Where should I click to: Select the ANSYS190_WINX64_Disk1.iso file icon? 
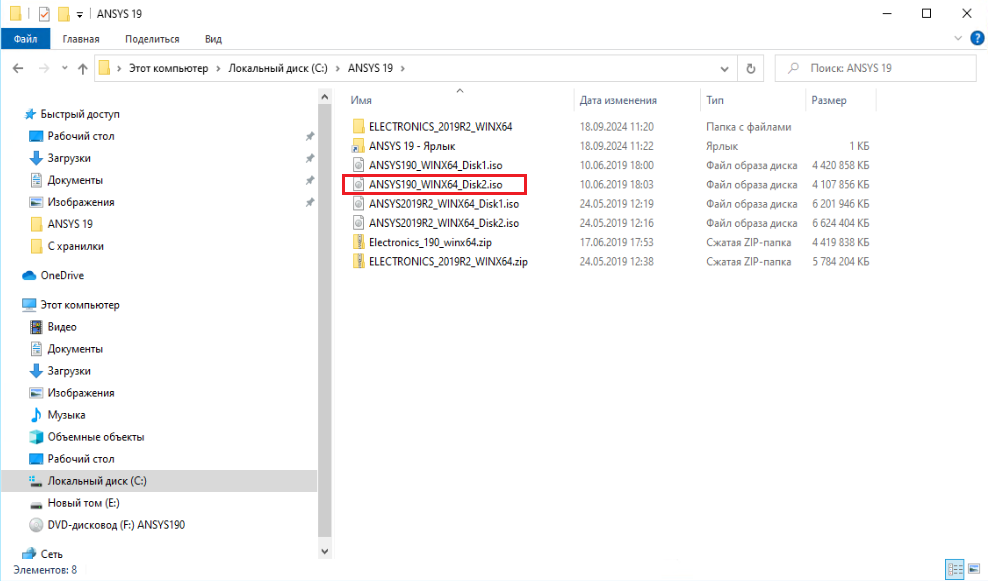click(358, 166)
